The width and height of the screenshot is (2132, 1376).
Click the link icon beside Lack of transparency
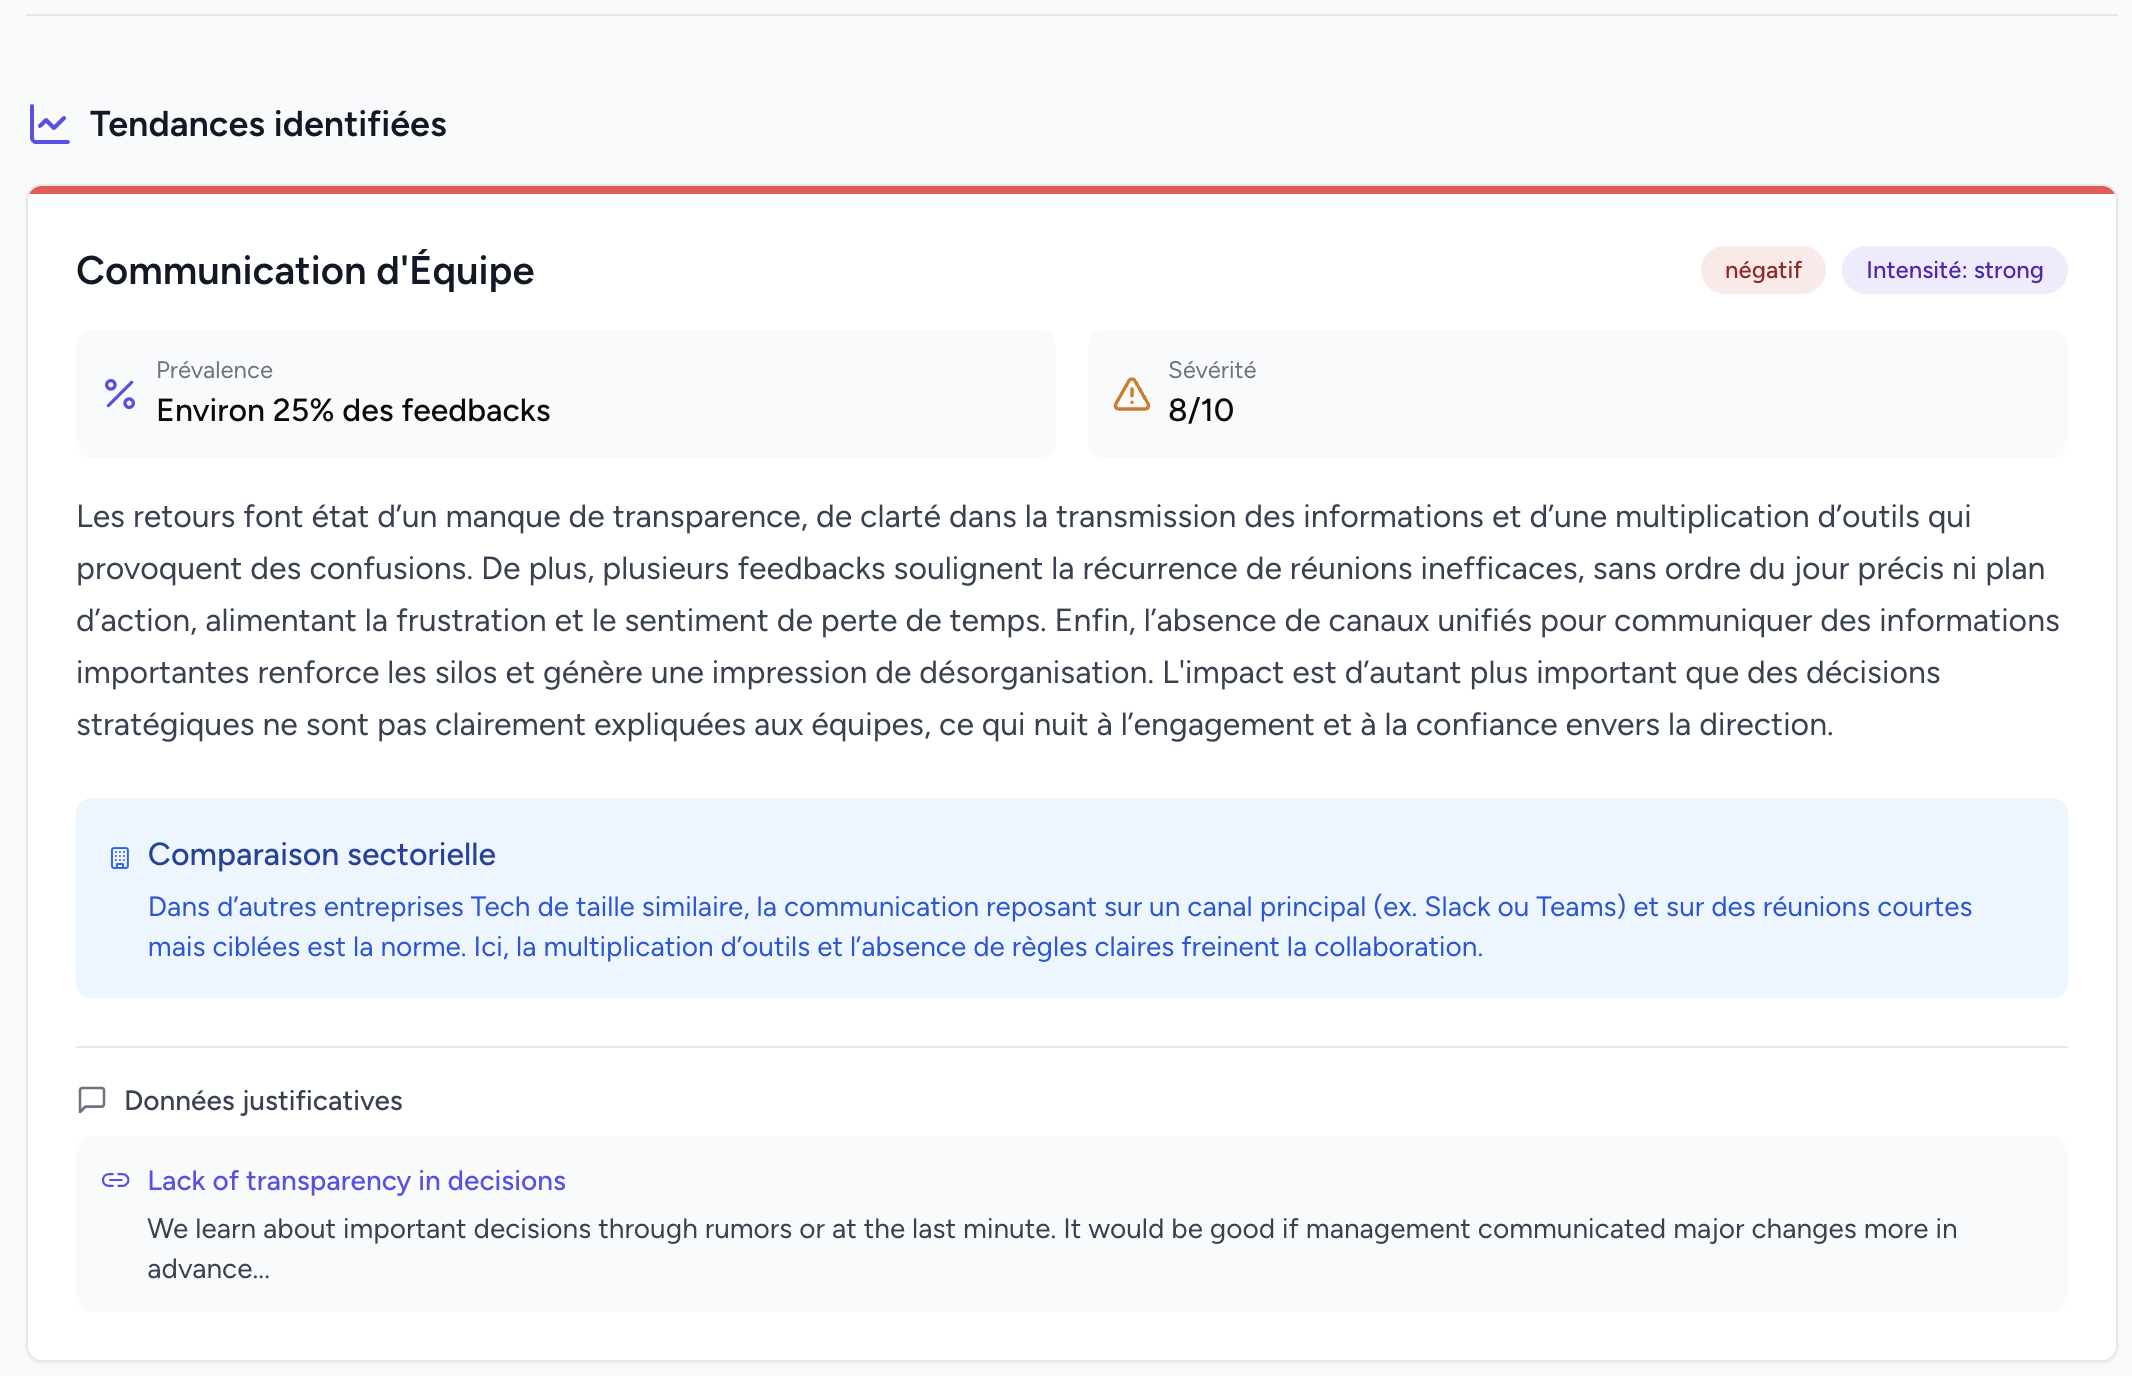point(116,1180)
